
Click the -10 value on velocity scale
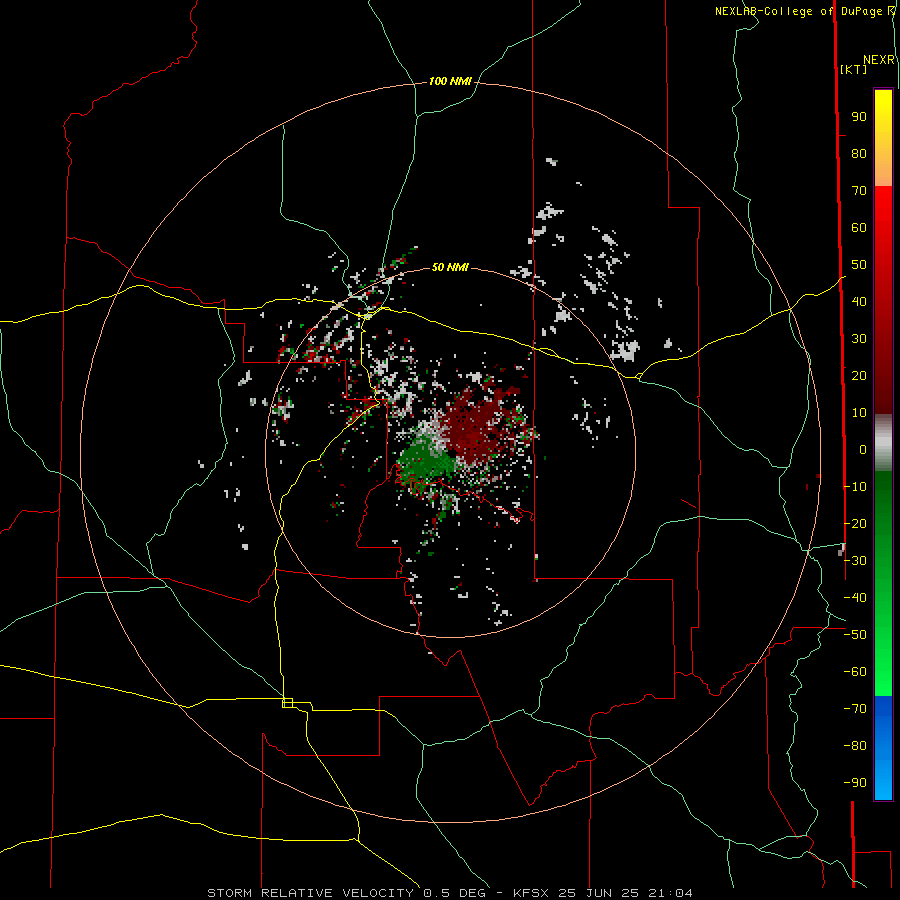point(855,487)
